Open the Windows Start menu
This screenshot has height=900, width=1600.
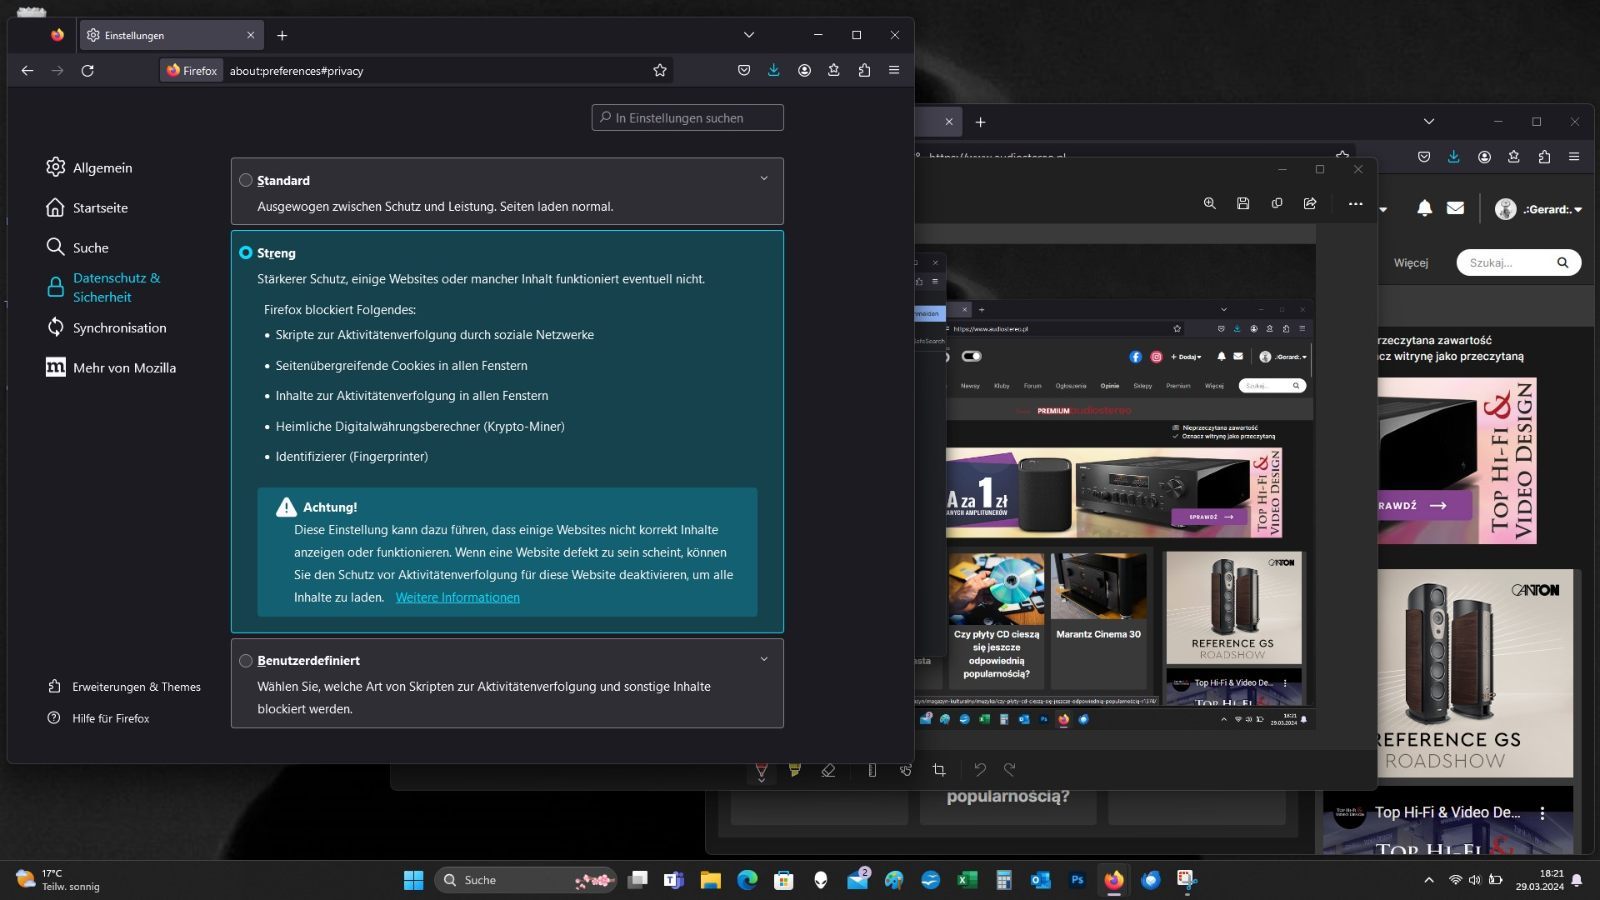tap(413, 880)
